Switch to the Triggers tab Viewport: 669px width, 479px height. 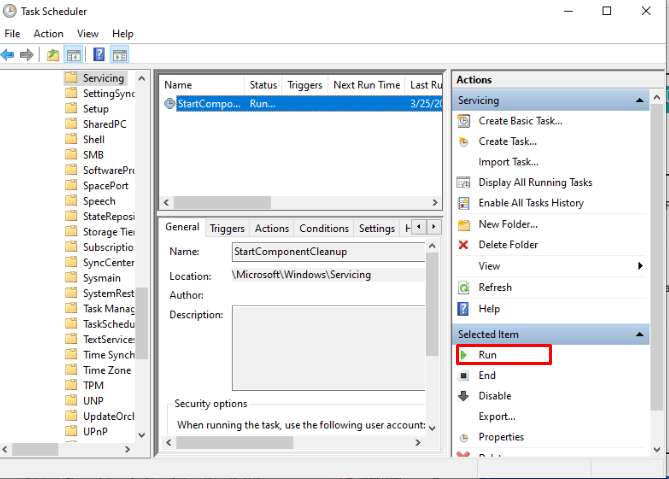click(x=227, y=228)
